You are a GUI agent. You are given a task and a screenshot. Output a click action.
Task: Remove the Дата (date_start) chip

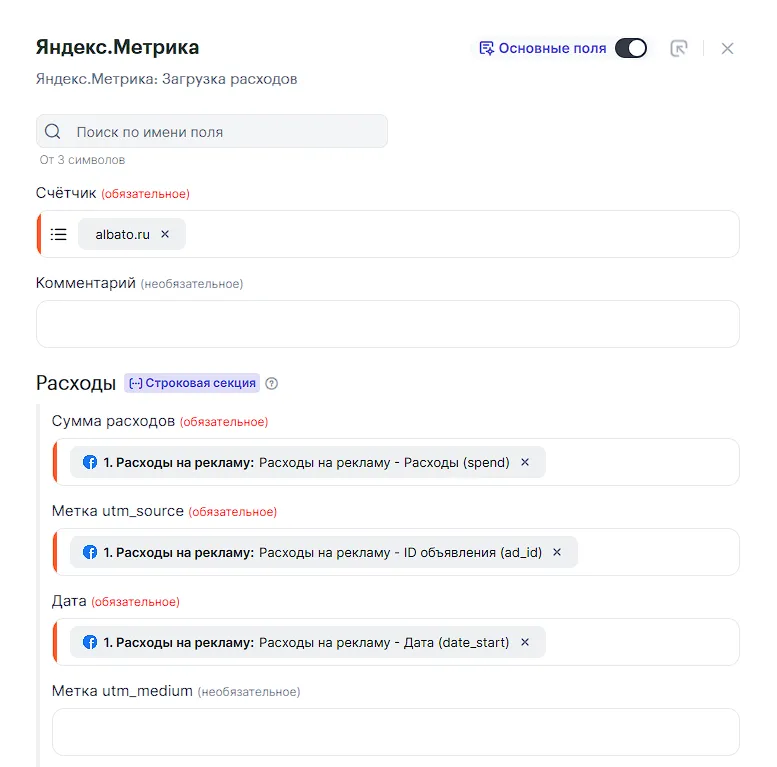click(525, 642)
